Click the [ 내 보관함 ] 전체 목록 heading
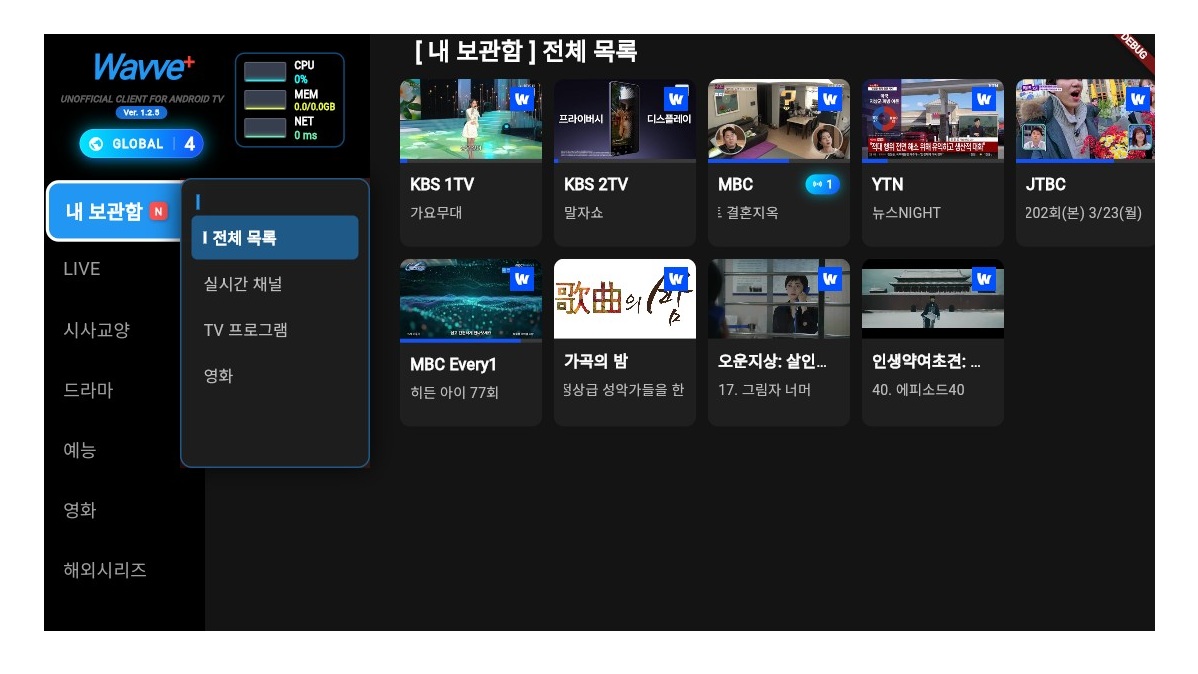Viewport: 1198px width, 674px height. click(x=526, y=50)
